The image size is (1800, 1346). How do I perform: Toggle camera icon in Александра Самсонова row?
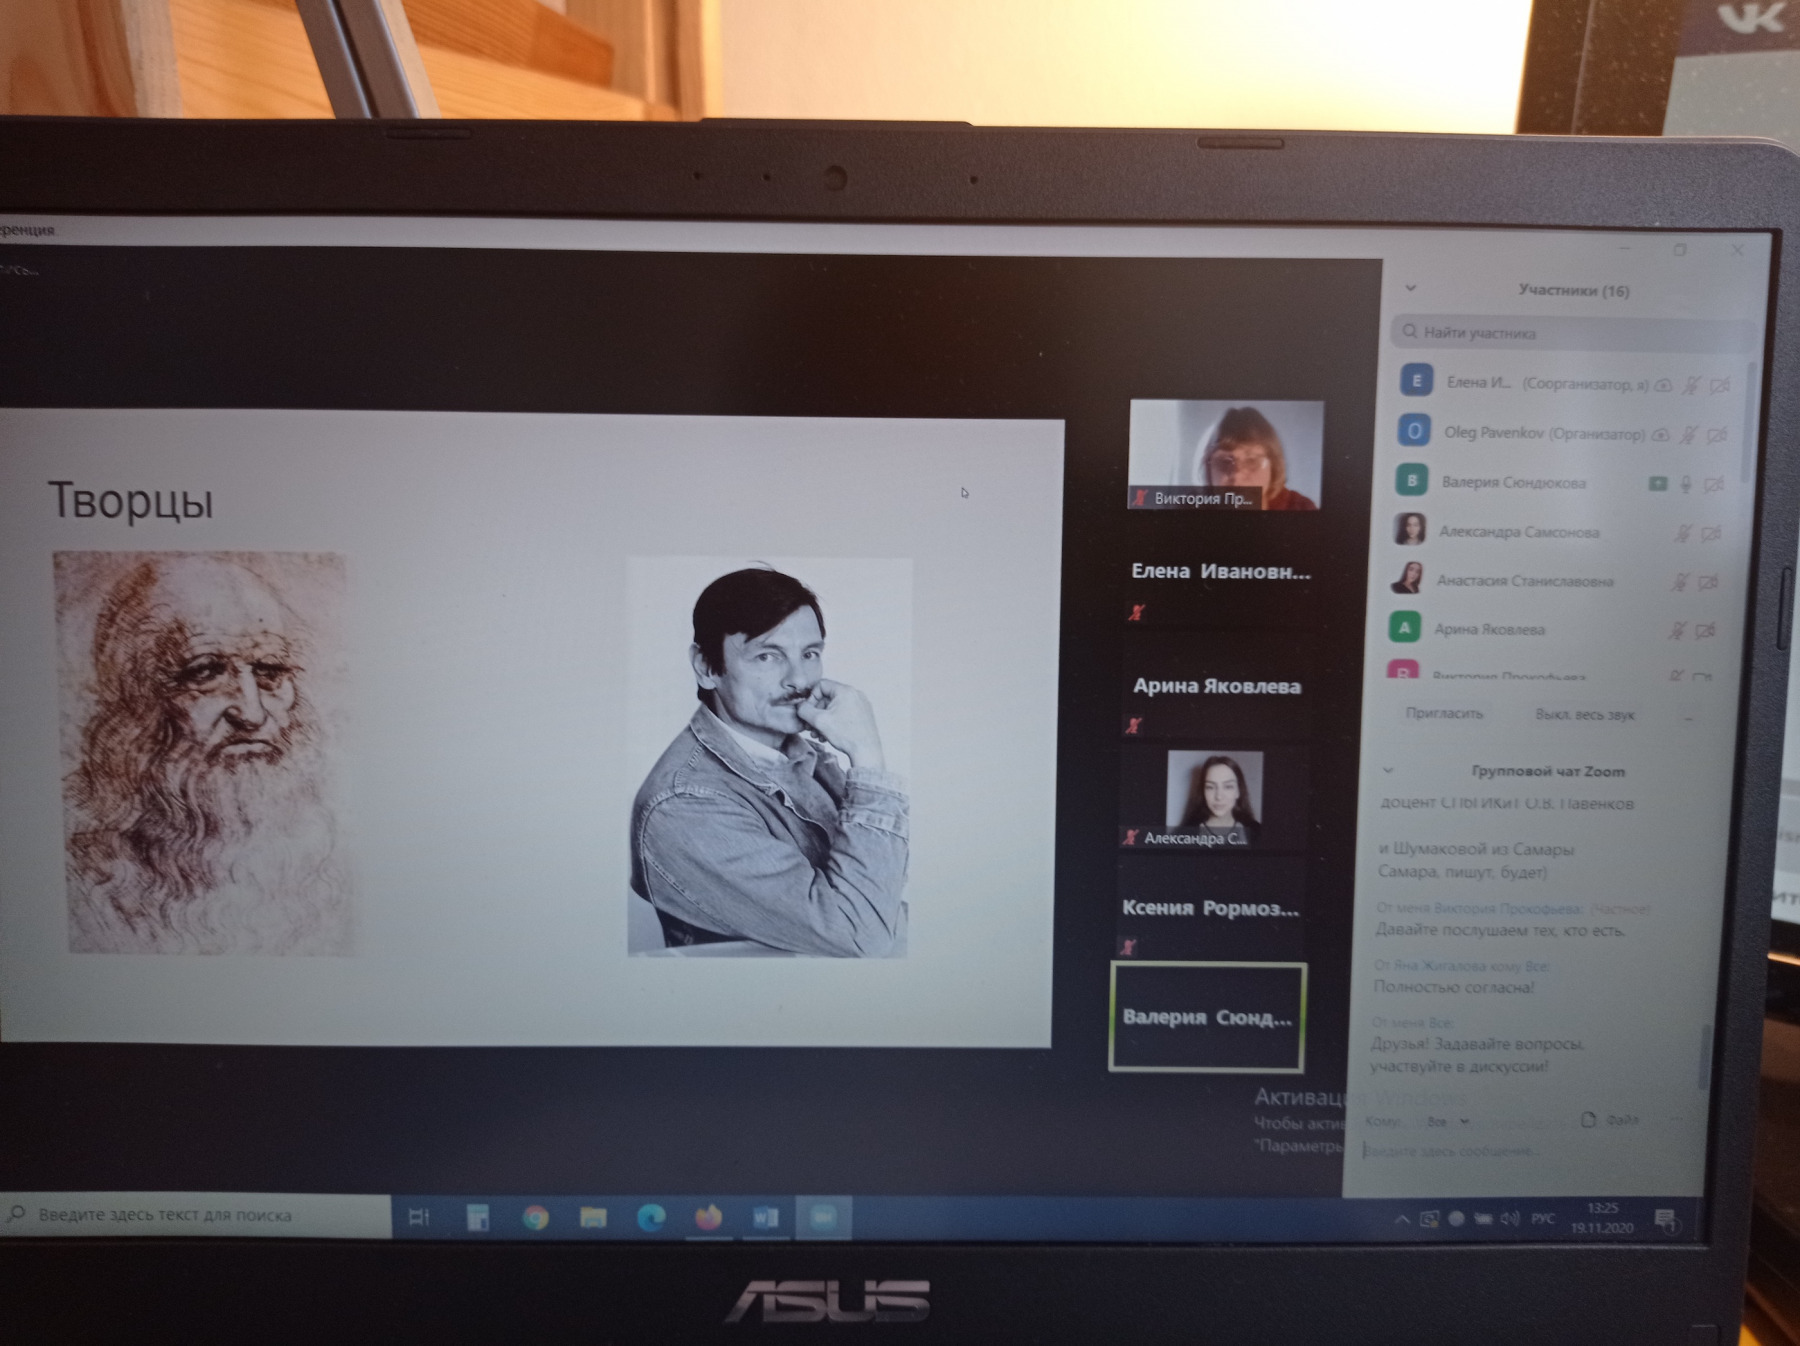1711,534
